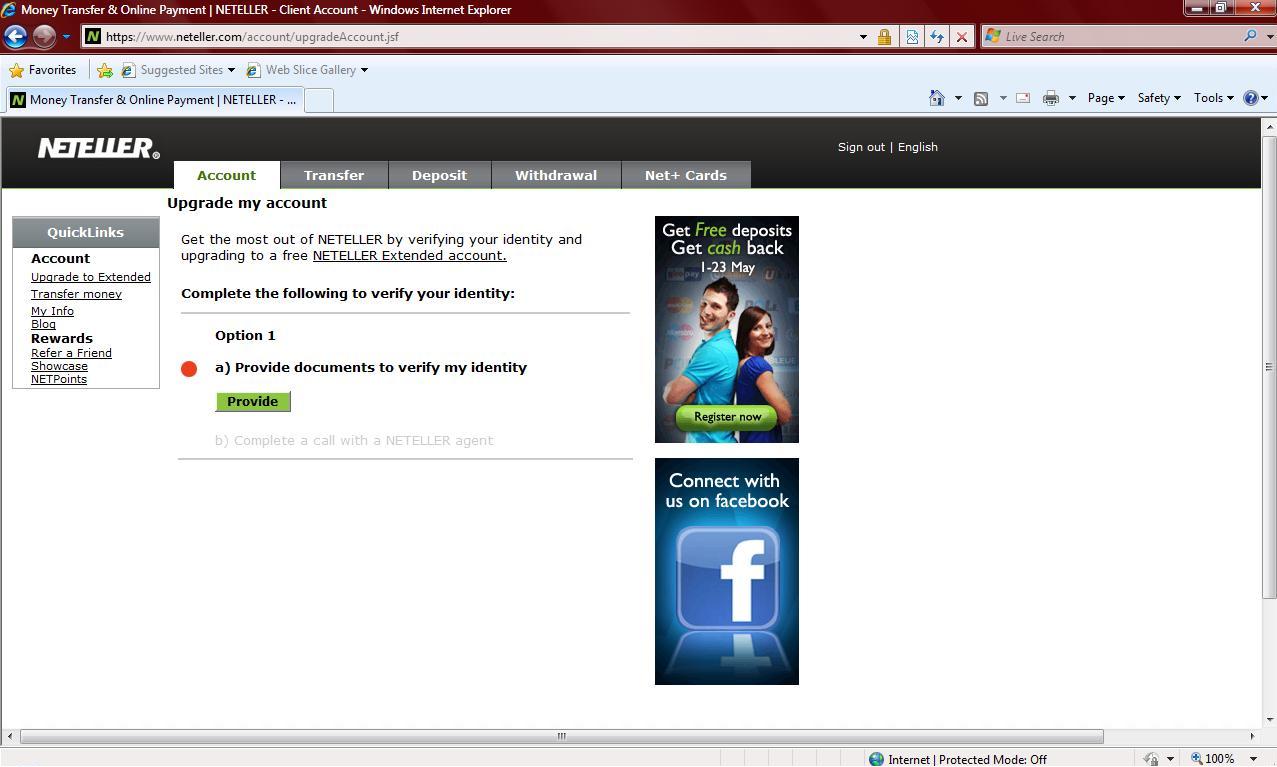Click the privacy report status icon
Image resolution: width=1277 pixels, height=767 pixels.
pos(1151,759)
